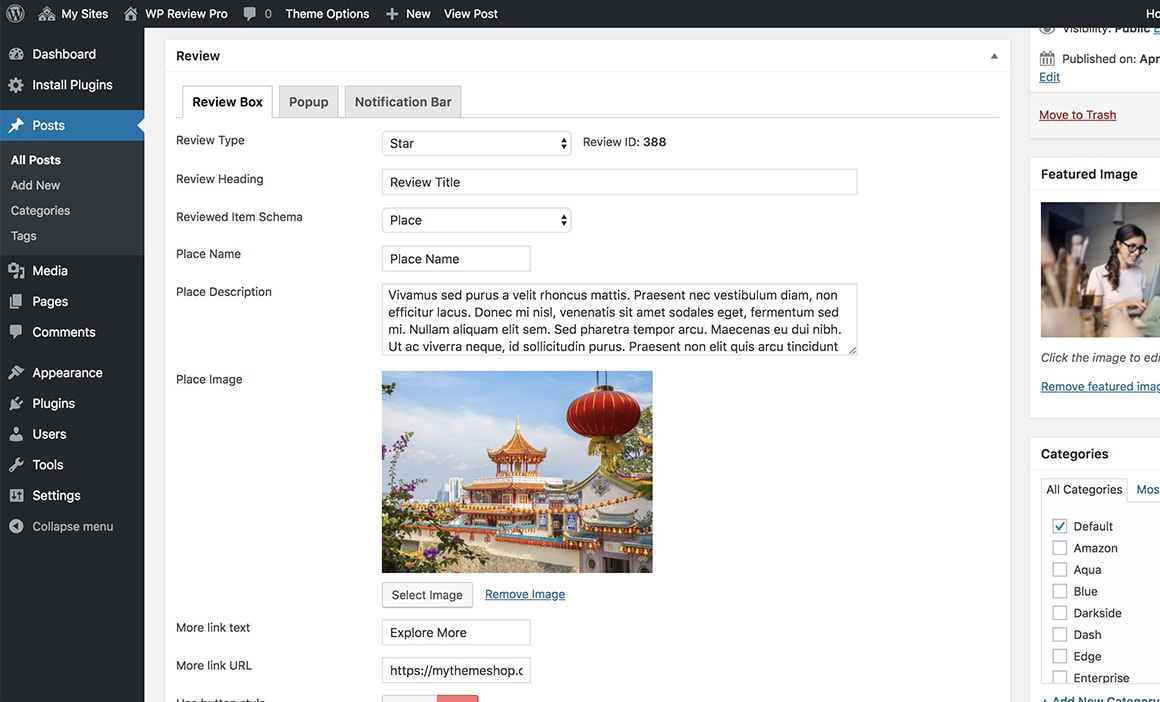Collapse the Review panel with arrow
1160x702 pixels.
tap(994, 56)
